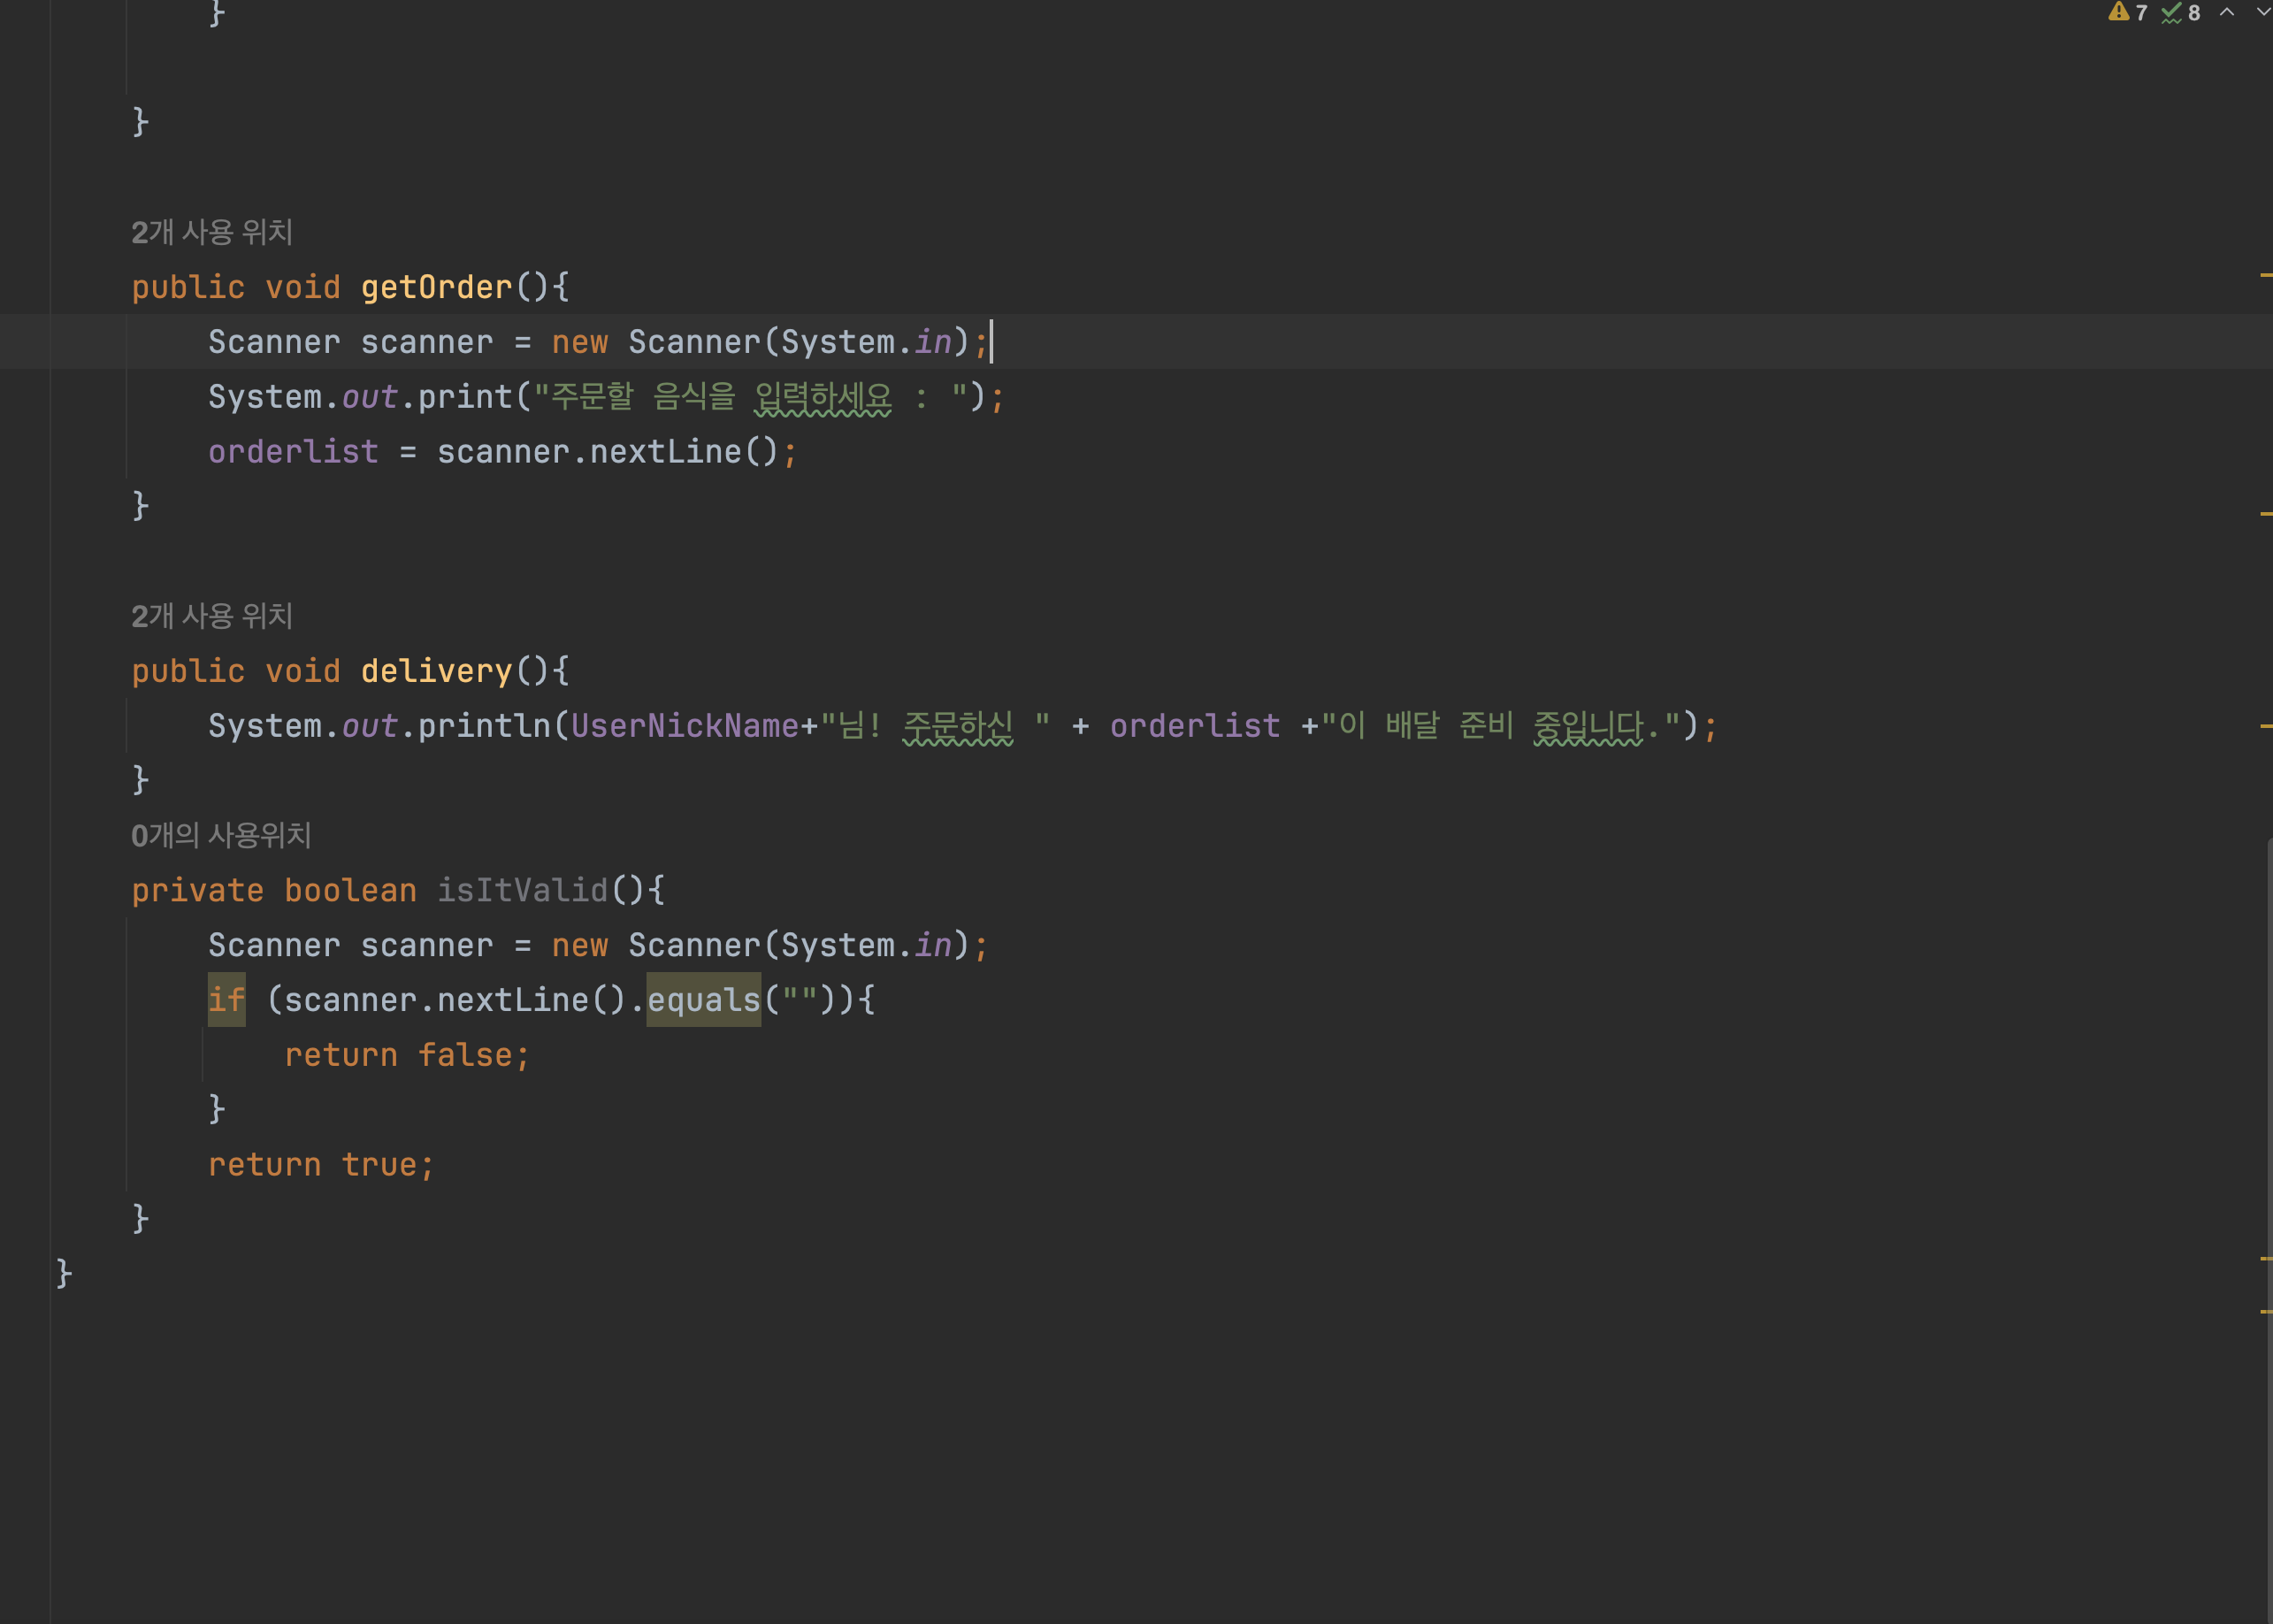Open the usages hint above getOrder method
Viewport: 2273px width, 1624px height.
(212, 232)
